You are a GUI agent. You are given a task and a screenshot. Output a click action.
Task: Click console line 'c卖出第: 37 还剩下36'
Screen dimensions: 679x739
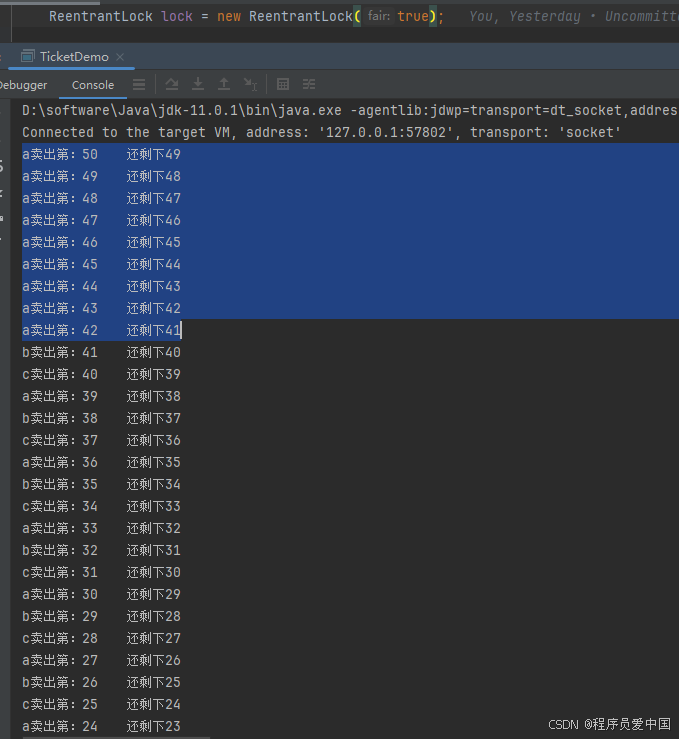[x=101, y=440]
